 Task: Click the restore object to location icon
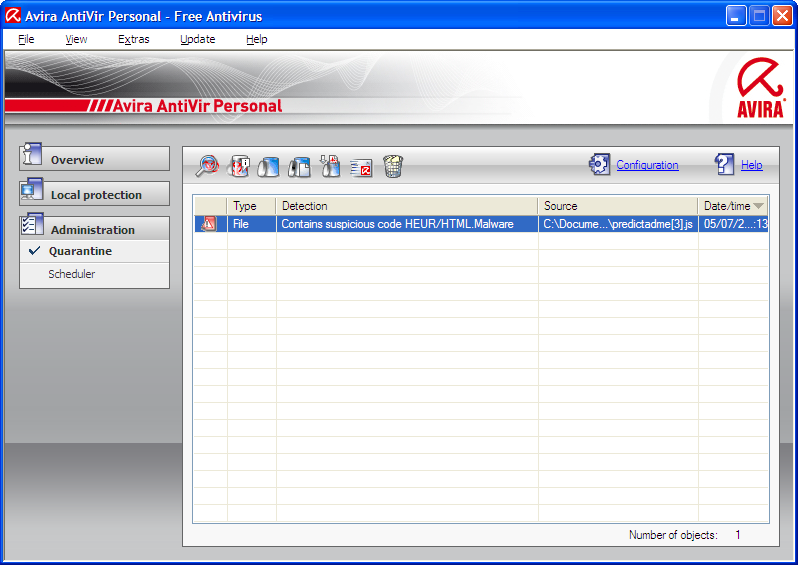pyautogui.click(x=299, y=166)
